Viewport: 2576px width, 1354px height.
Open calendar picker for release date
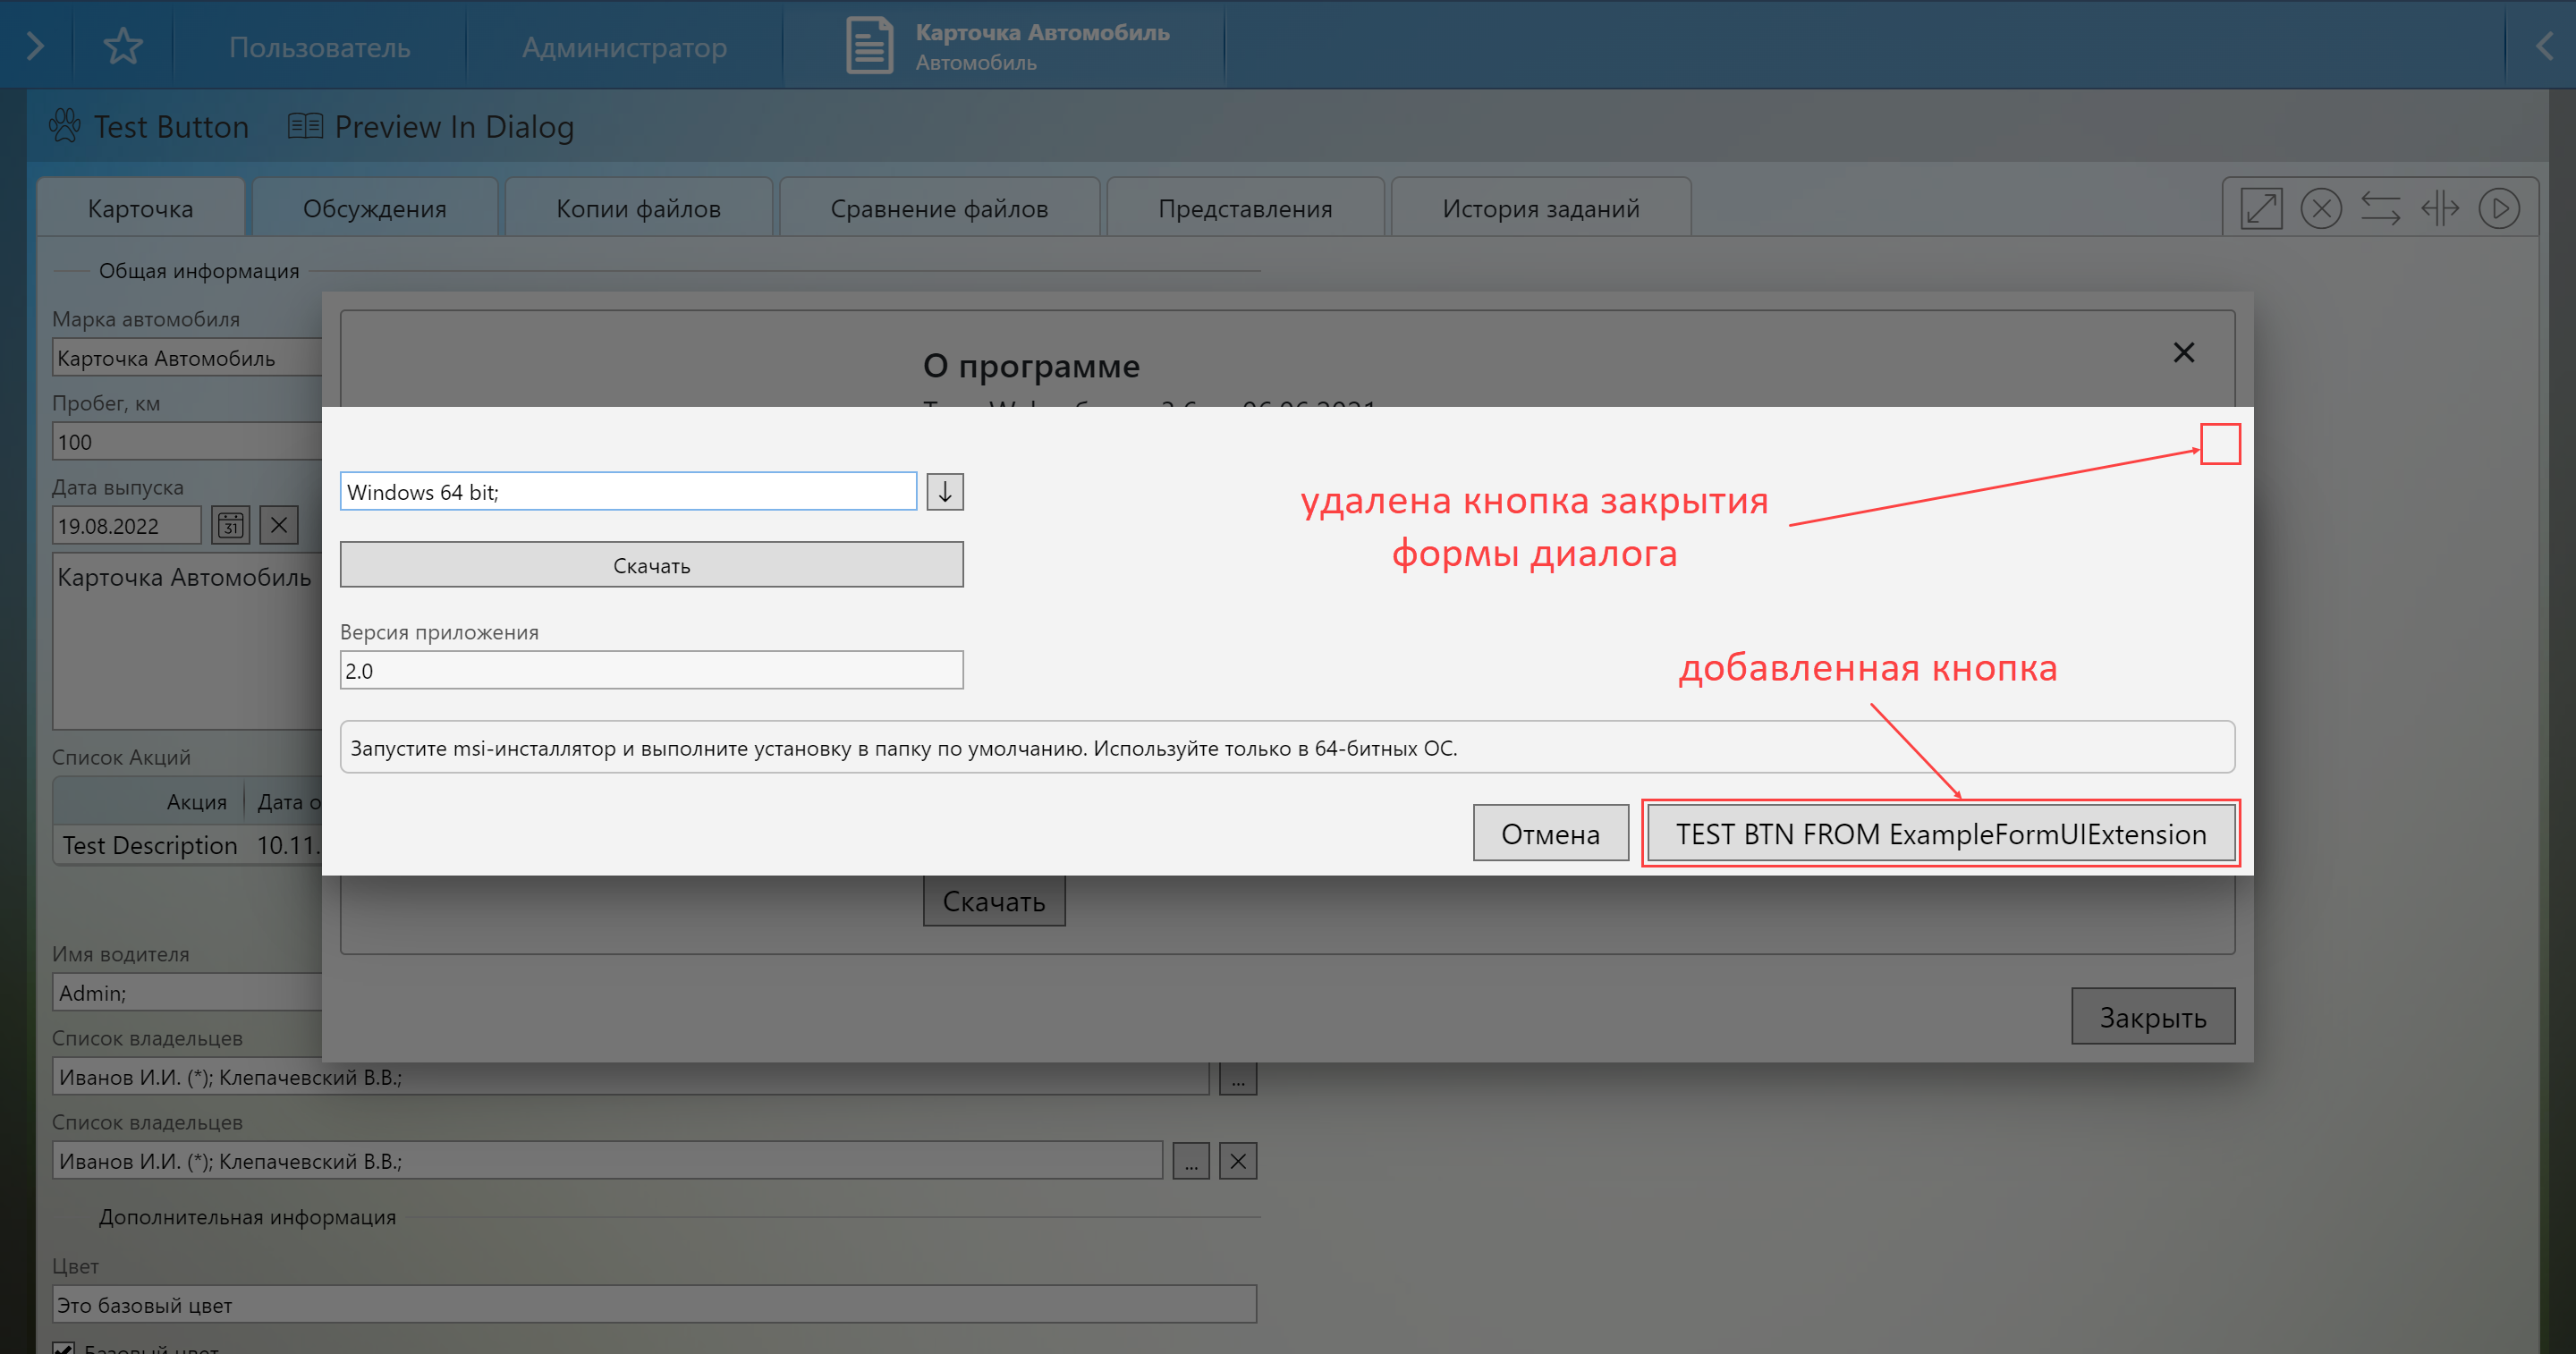(x=231, y=525)
